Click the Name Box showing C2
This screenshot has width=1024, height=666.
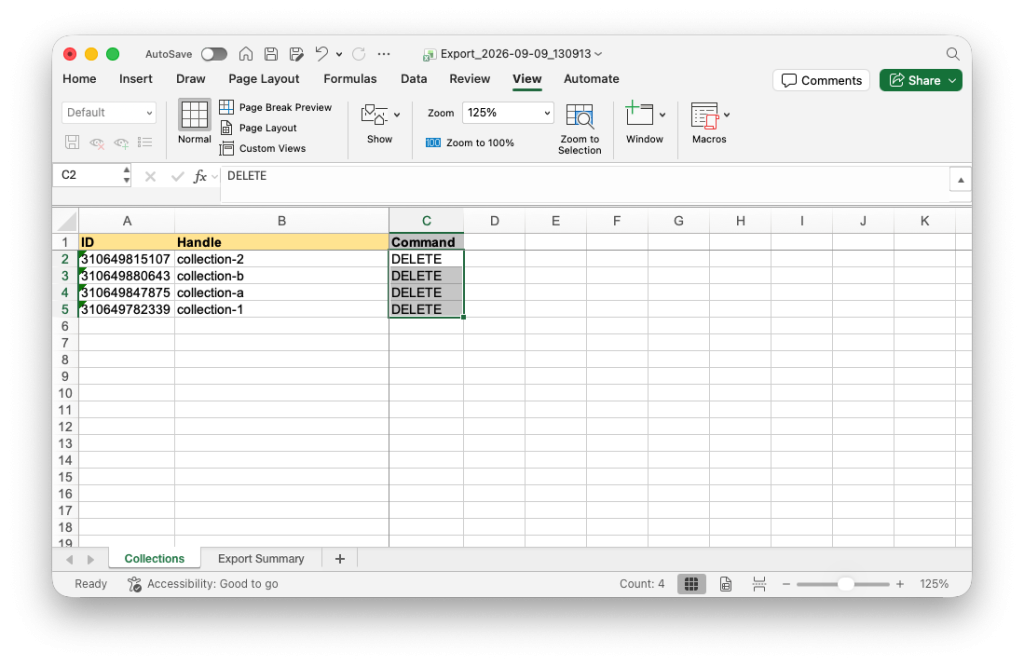click(86, 175)
